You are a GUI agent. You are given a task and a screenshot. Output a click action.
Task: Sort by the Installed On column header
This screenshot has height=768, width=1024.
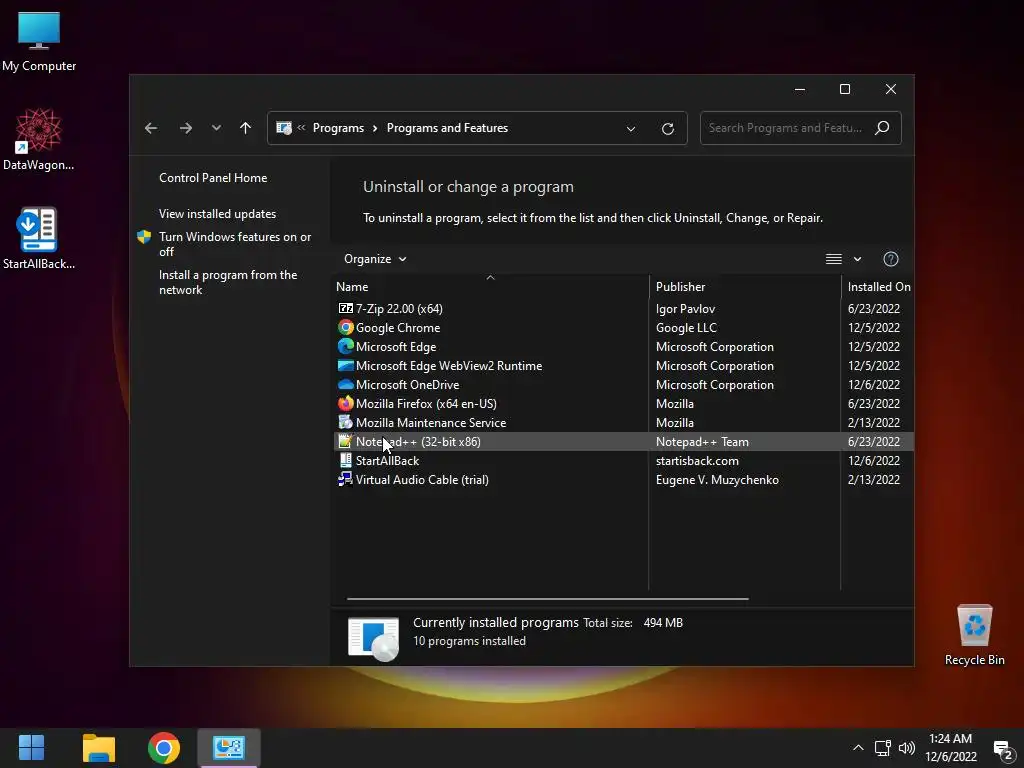[878, 286]
